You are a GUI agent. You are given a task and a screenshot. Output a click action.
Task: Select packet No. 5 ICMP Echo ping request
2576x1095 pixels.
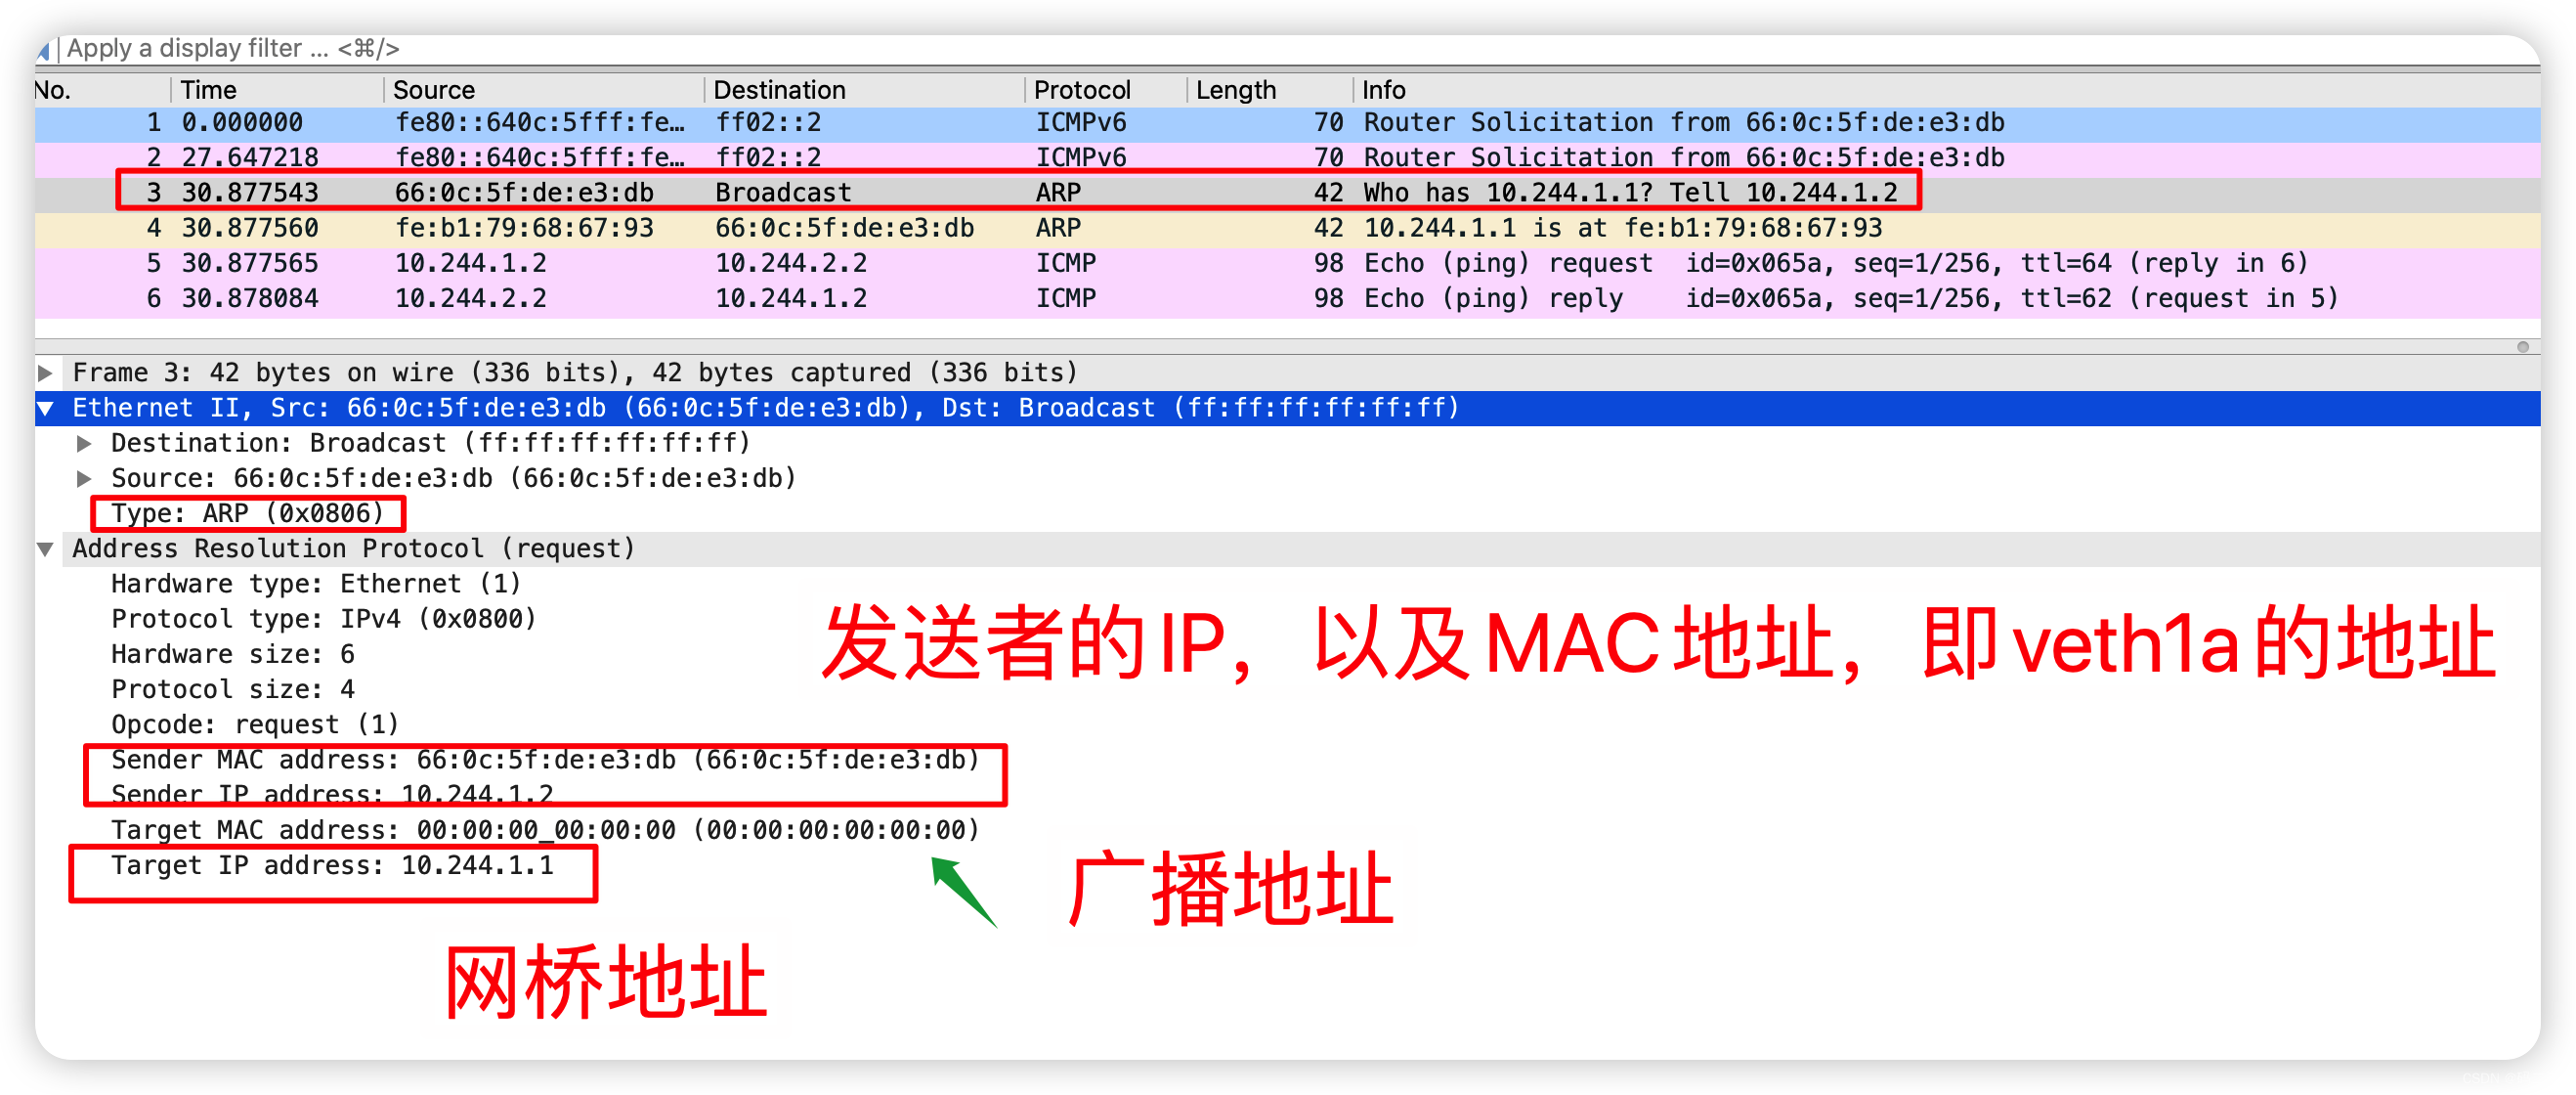(x=1286, y=261)
